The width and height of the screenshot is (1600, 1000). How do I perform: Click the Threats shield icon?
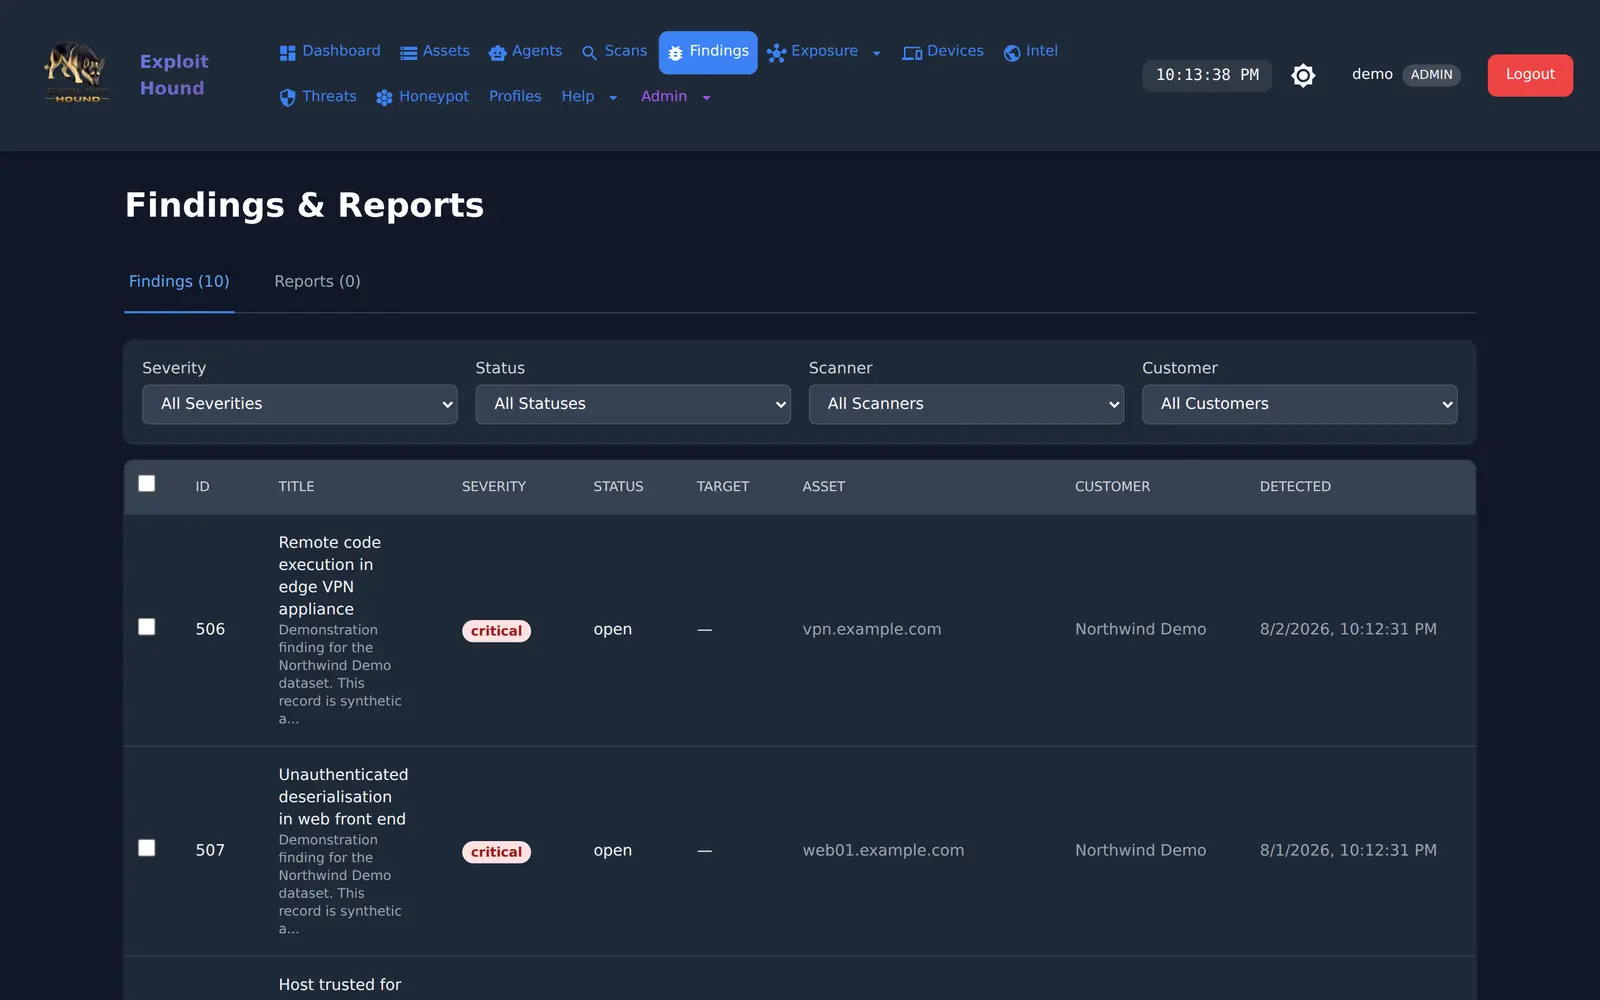click(x=287, y=98)
